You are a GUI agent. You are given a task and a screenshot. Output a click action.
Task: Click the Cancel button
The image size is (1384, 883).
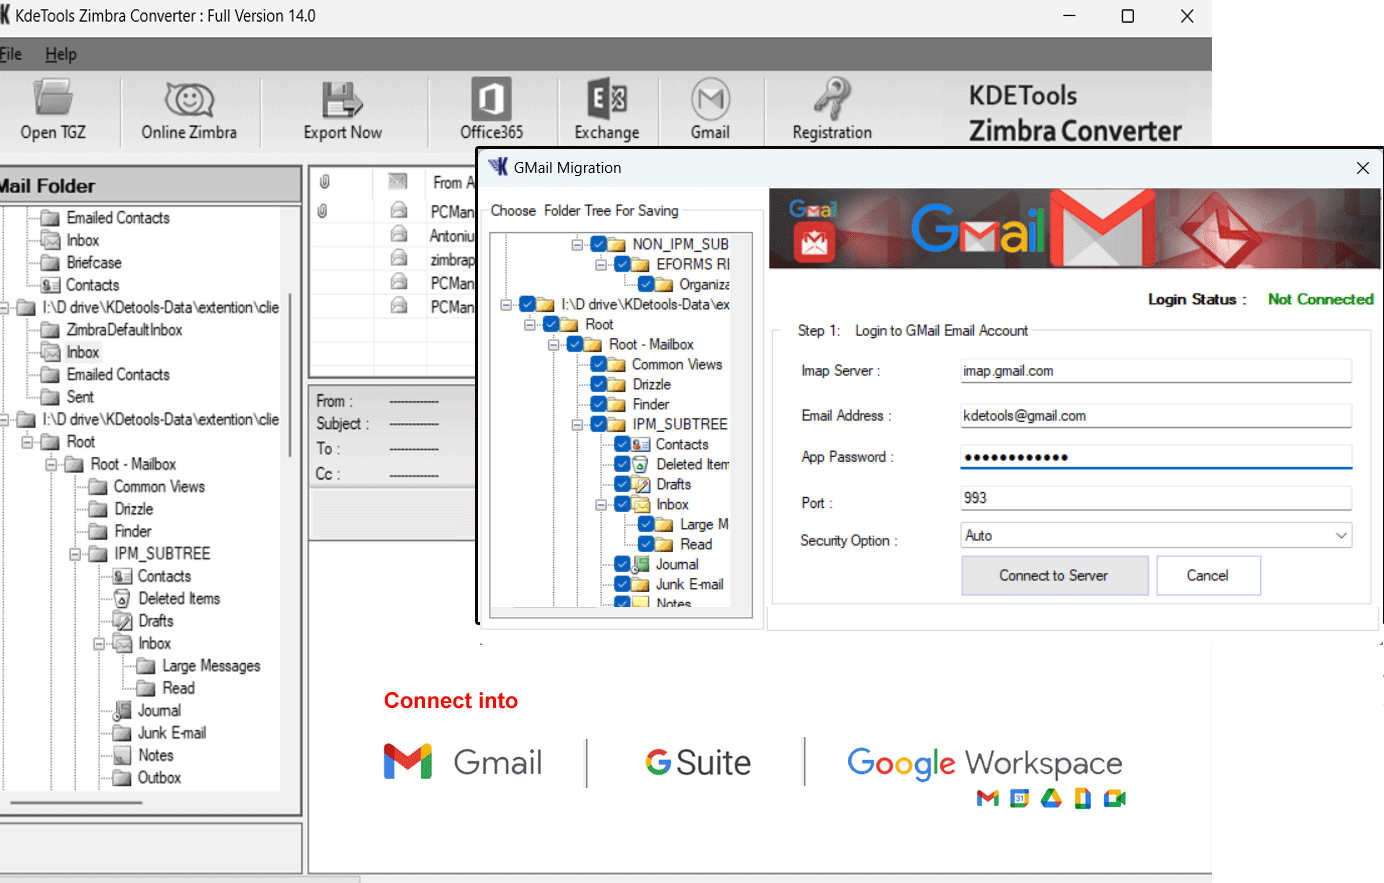point(1207,576)
